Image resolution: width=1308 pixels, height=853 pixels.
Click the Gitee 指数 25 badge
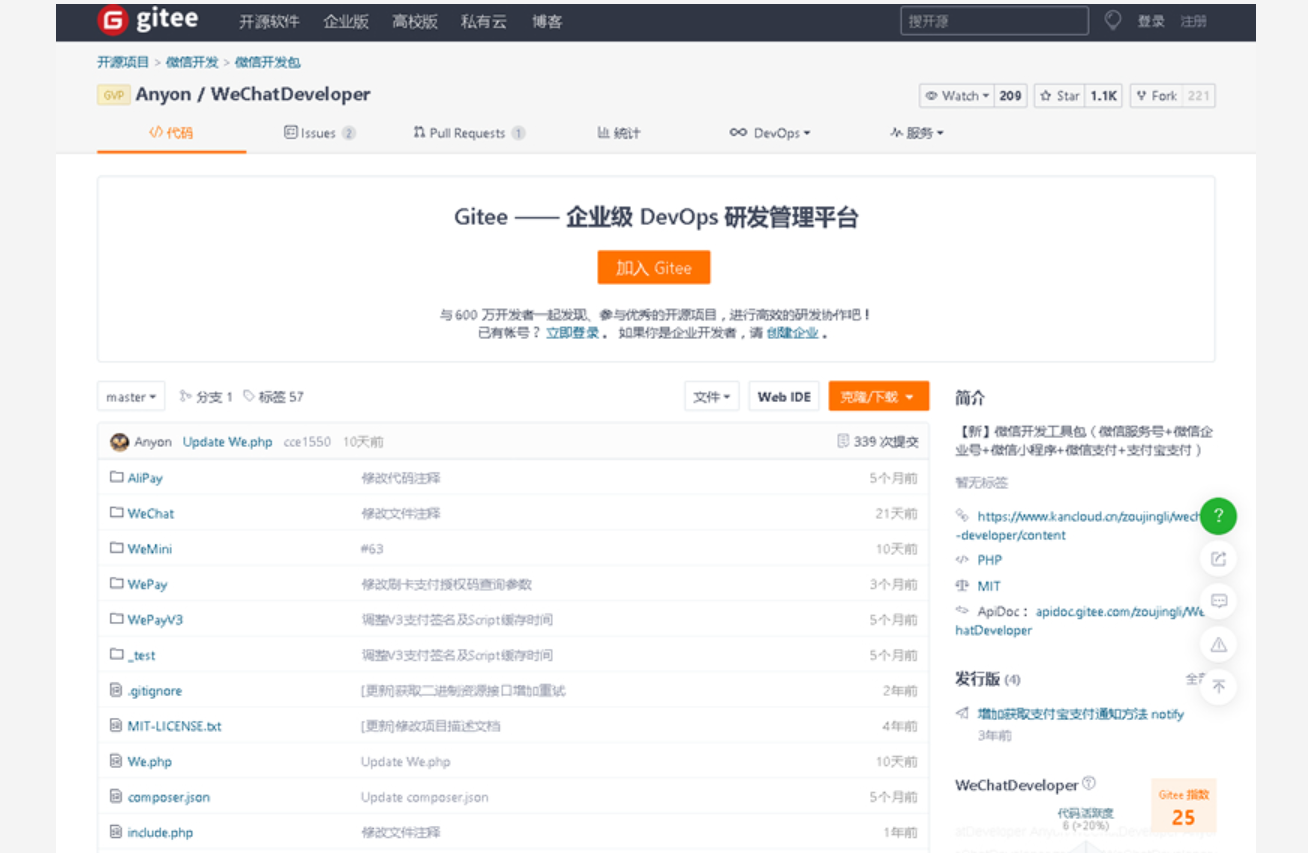click(1184, 806)
